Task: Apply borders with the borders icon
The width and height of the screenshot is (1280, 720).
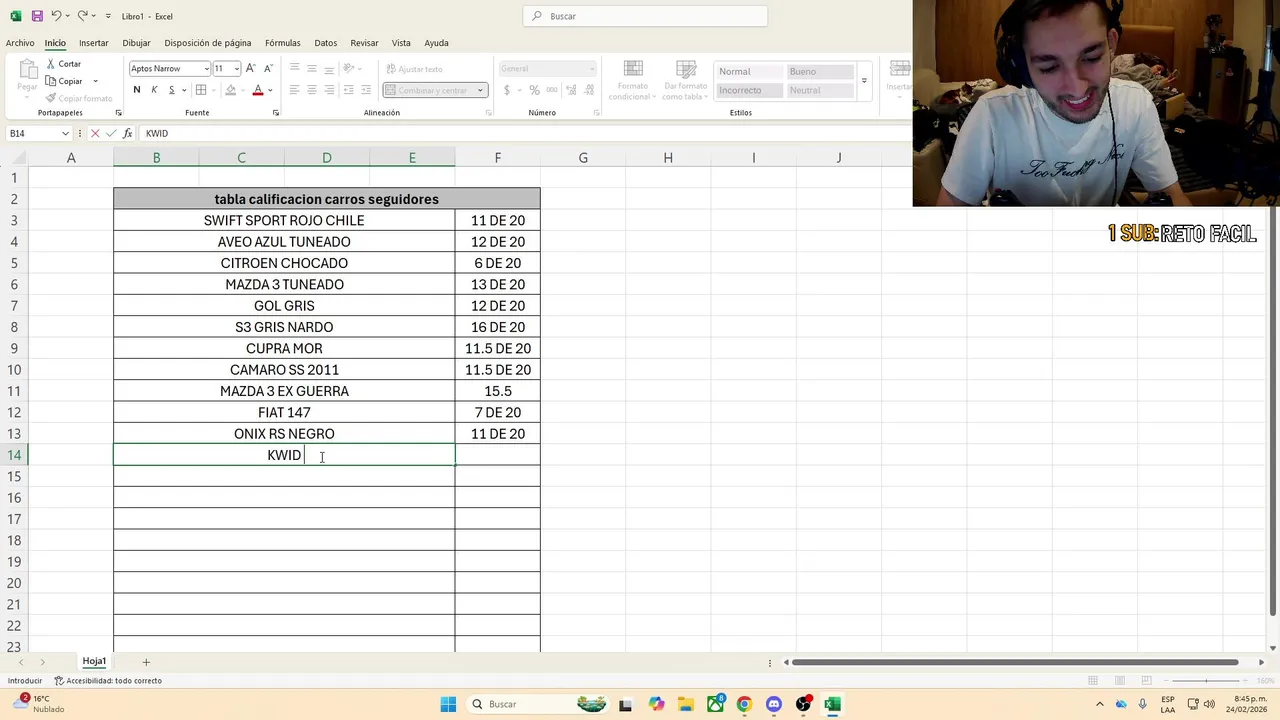Action: pyautogui.click(x=201, y=90)
